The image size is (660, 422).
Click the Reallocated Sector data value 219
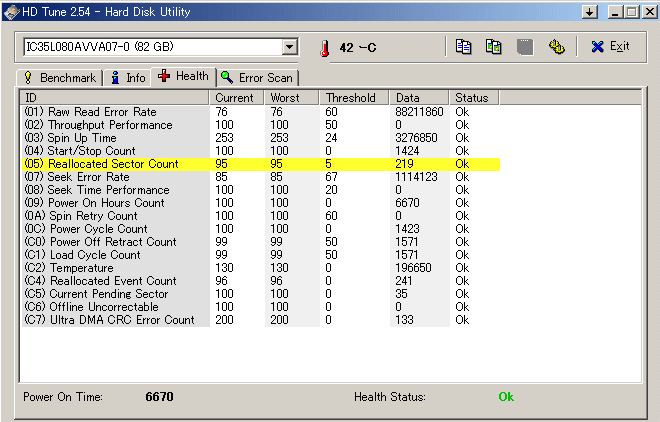(x=405, y=164)
